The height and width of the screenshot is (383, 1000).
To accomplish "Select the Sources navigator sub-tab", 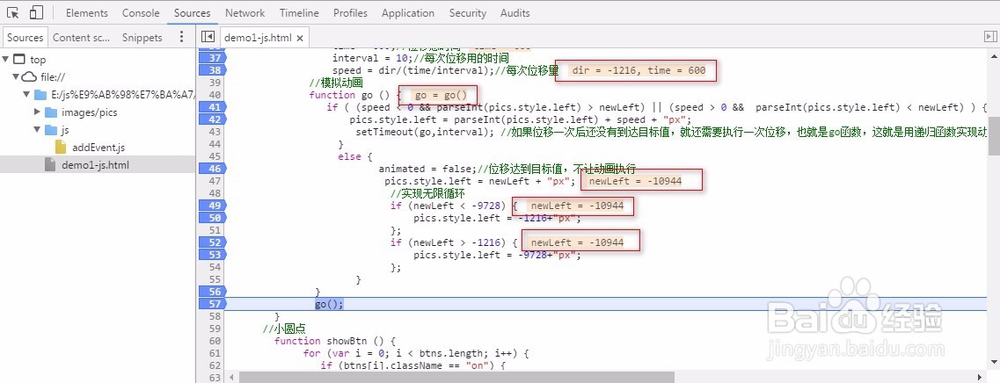I will 25,38.
